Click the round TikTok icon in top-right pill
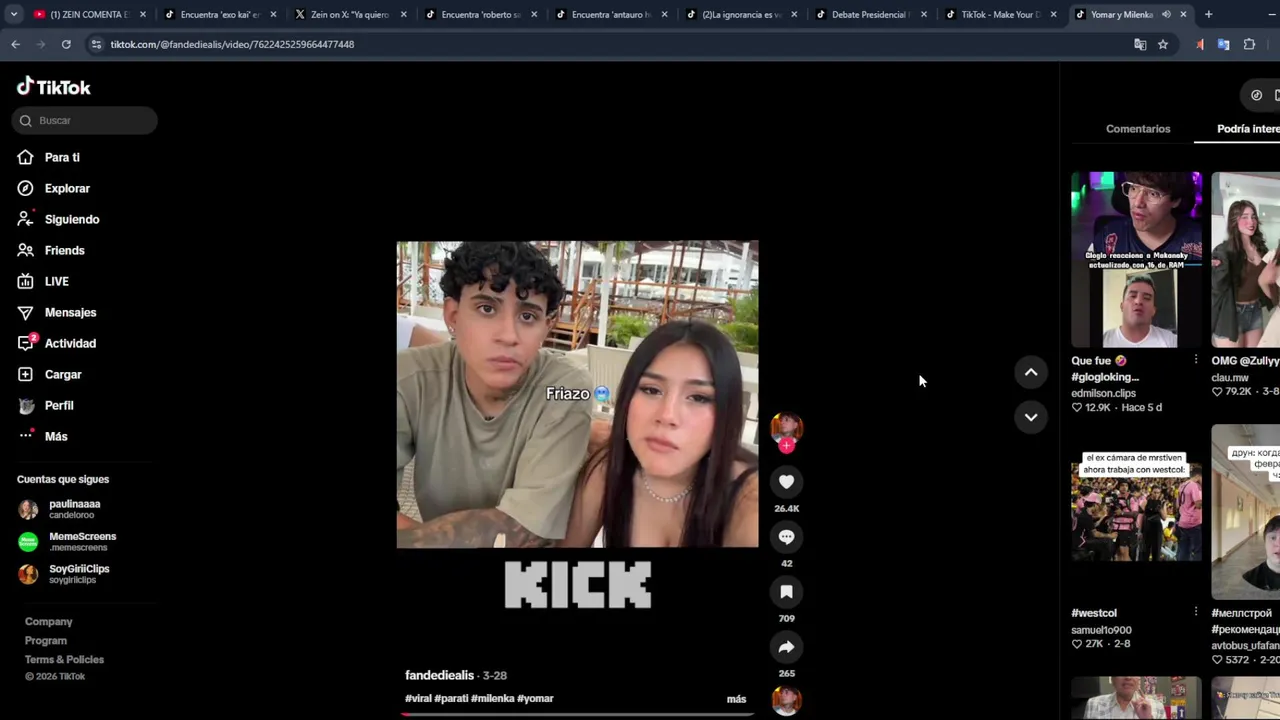The height and width of the screenshot is (720, 1280). coord(1257,95)
